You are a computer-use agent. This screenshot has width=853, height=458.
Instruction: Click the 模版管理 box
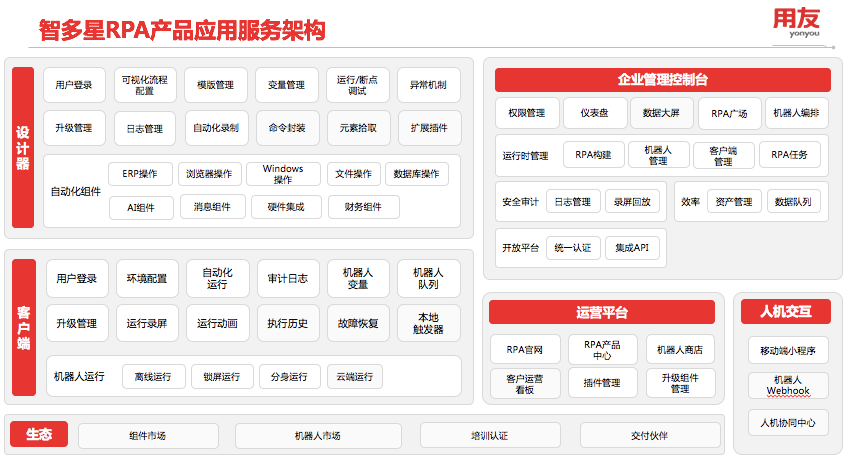[215, 85]
